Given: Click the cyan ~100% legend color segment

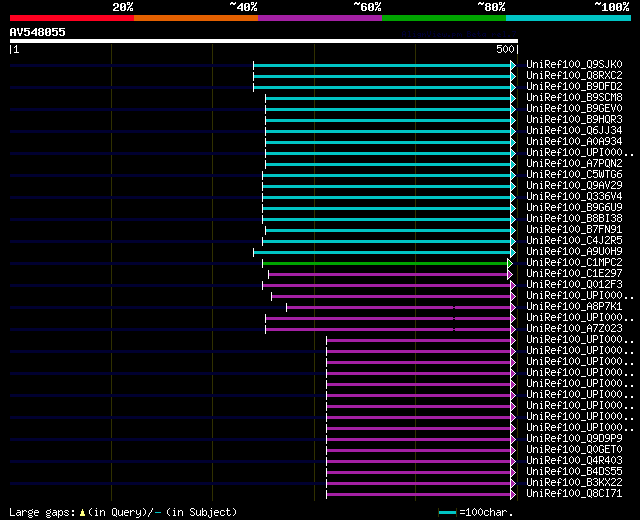Looking at the screenshot, I should 568,18.
